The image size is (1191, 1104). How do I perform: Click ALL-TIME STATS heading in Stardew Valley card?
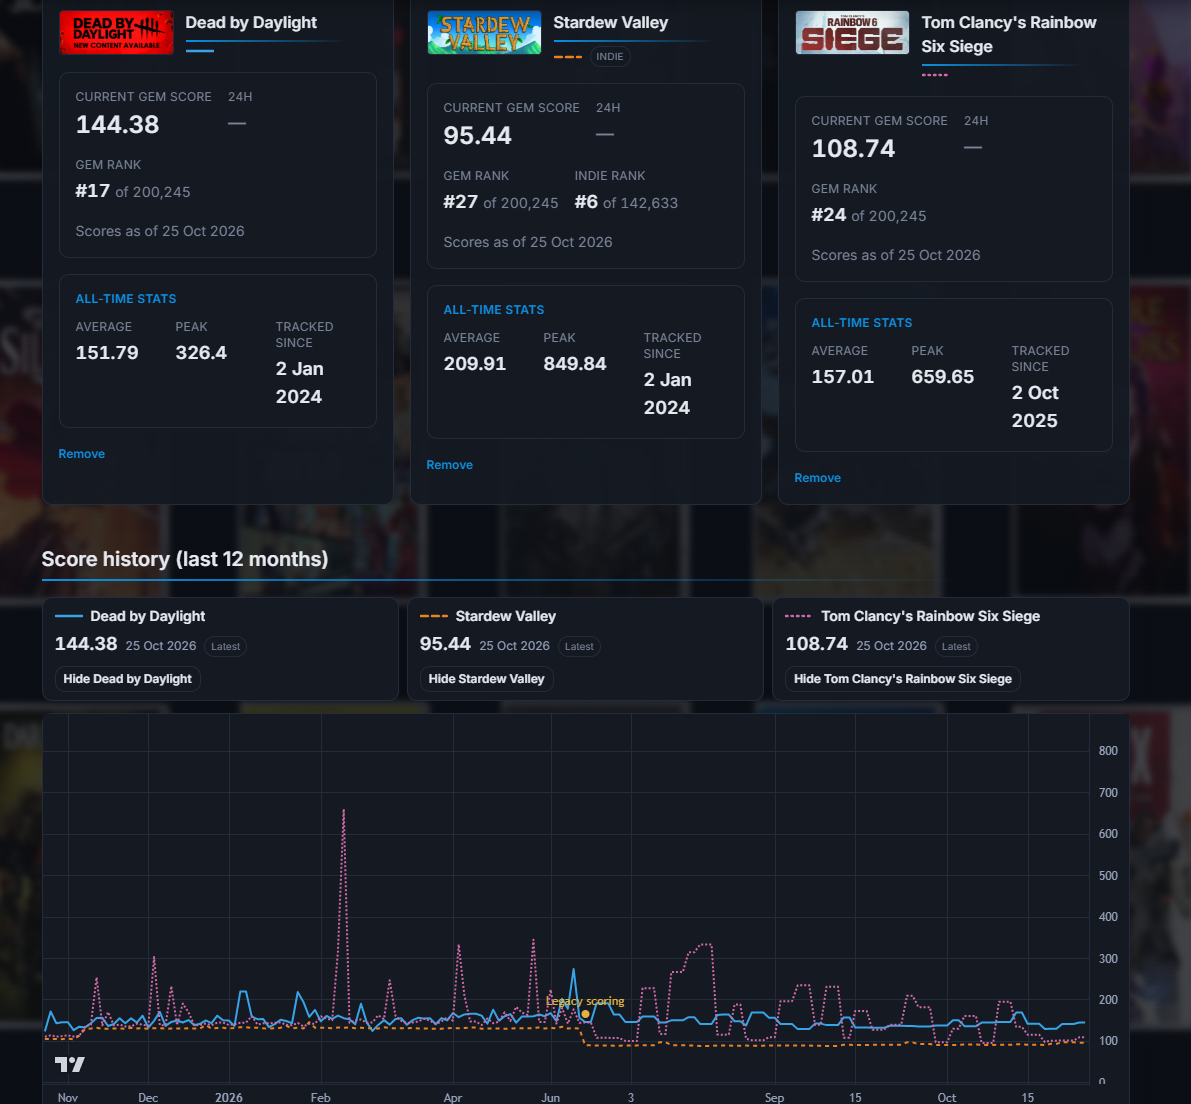pyautogui.click(x=494, y=310)
